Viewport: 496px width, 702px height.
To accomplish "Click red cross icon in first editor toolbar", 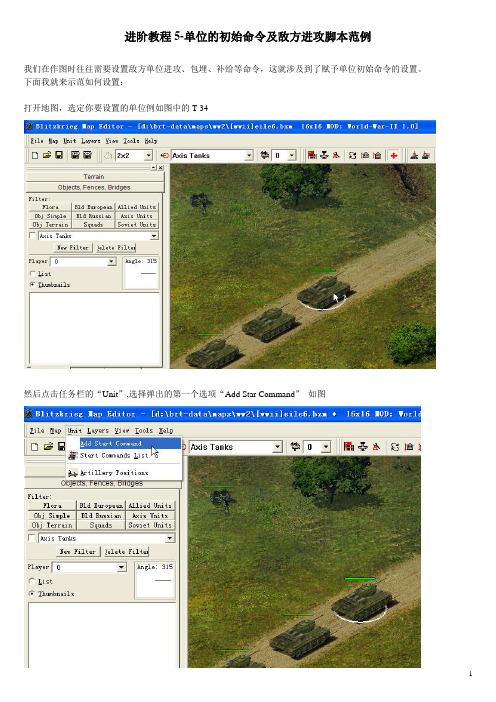I will (393, 155).
